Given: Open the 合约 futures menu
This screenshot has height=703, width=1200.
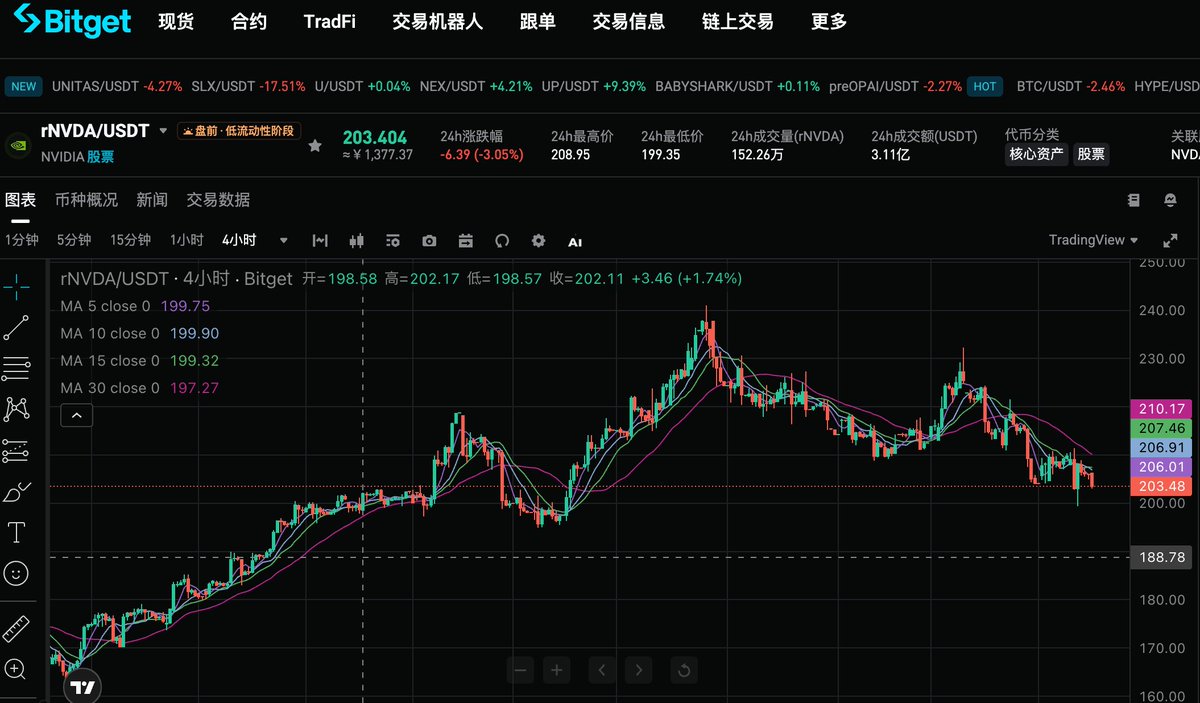Looking at the screenshot, I should tap(249, 21).
